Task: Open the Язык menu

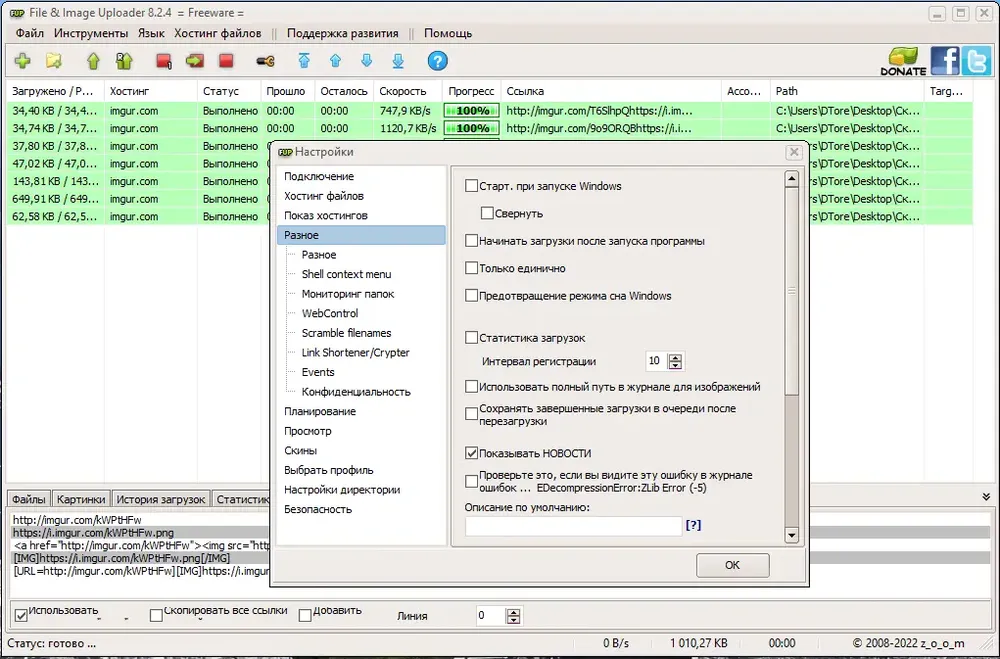Action: (x=151, y=33)
